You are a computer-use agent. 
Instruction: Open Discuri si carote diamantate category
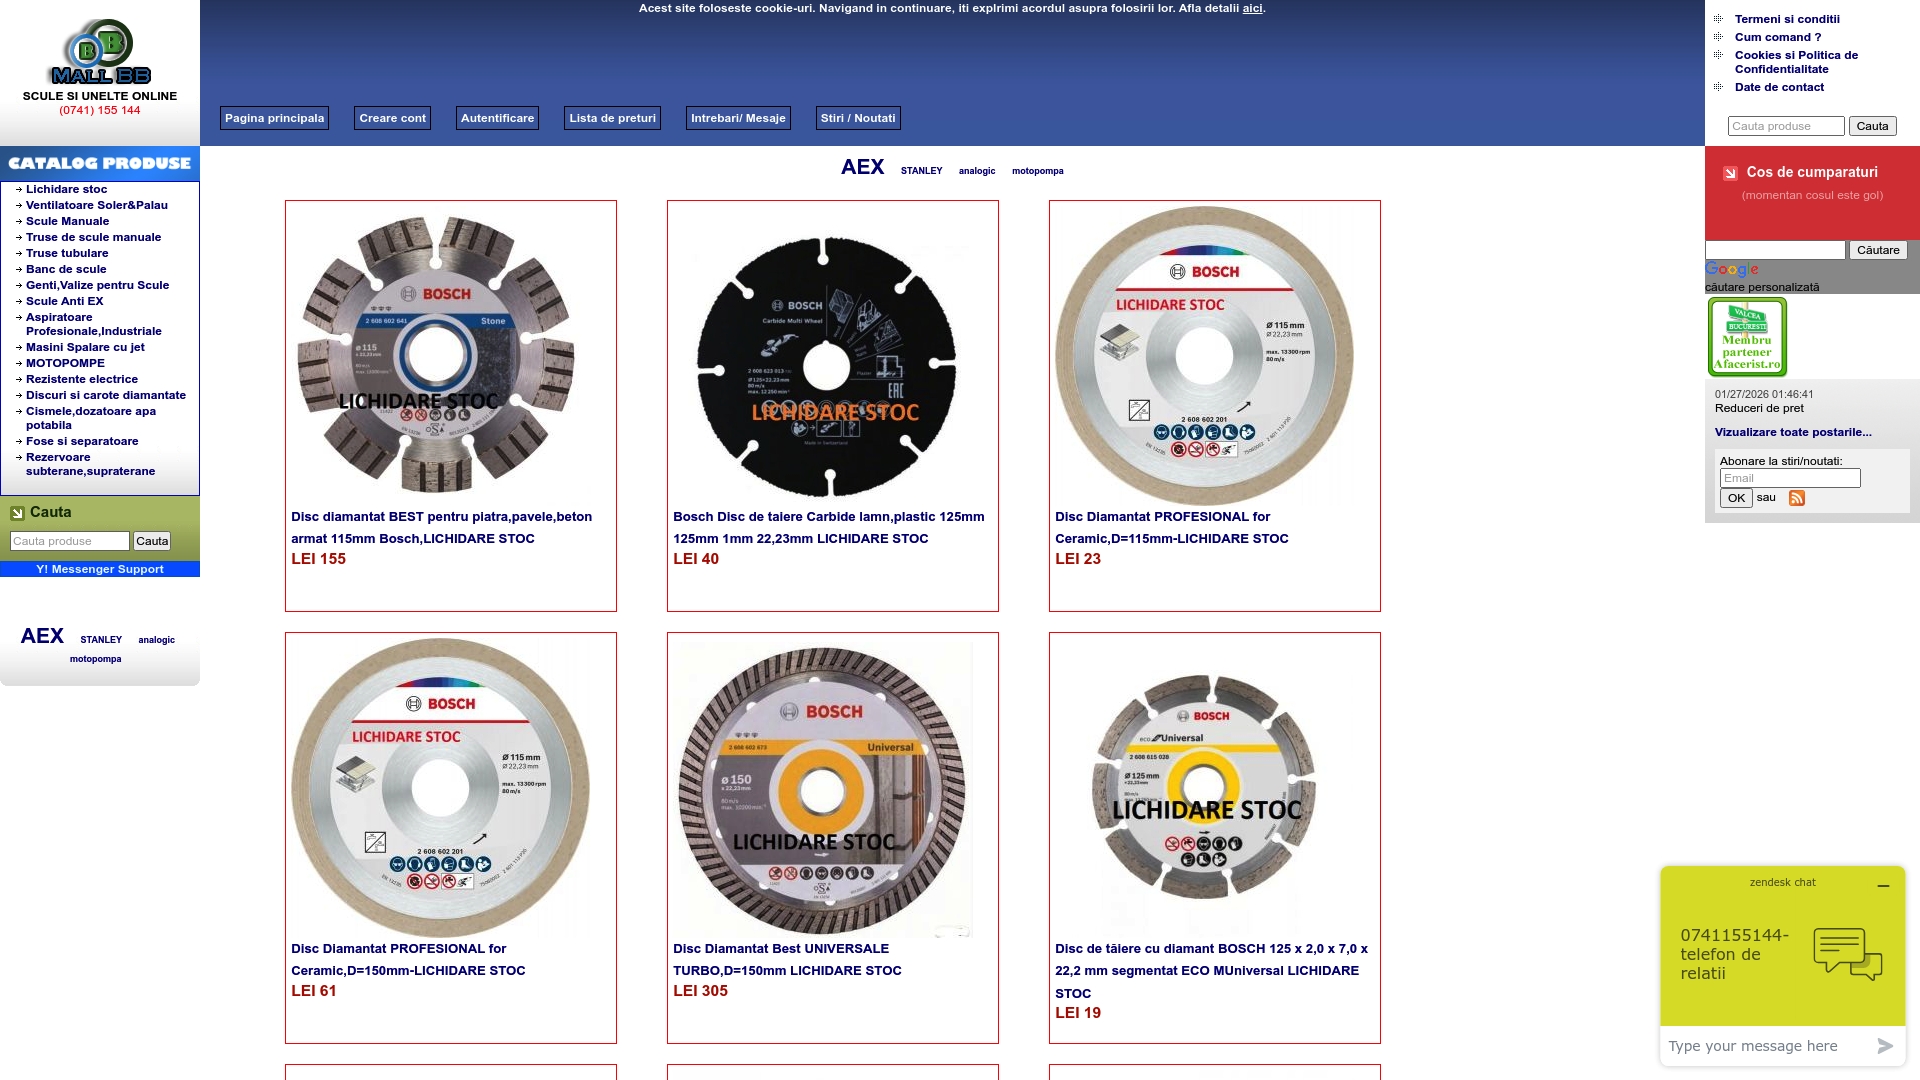(105, 395)
